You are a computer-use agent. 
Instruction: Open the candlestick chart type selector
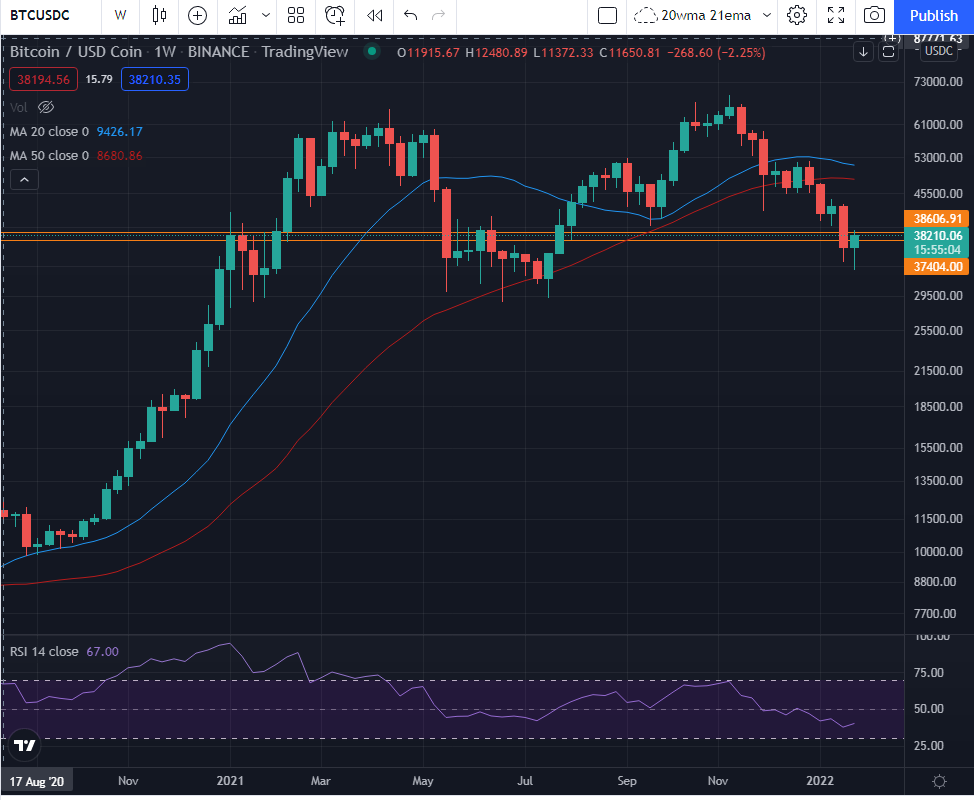(160, 16)
